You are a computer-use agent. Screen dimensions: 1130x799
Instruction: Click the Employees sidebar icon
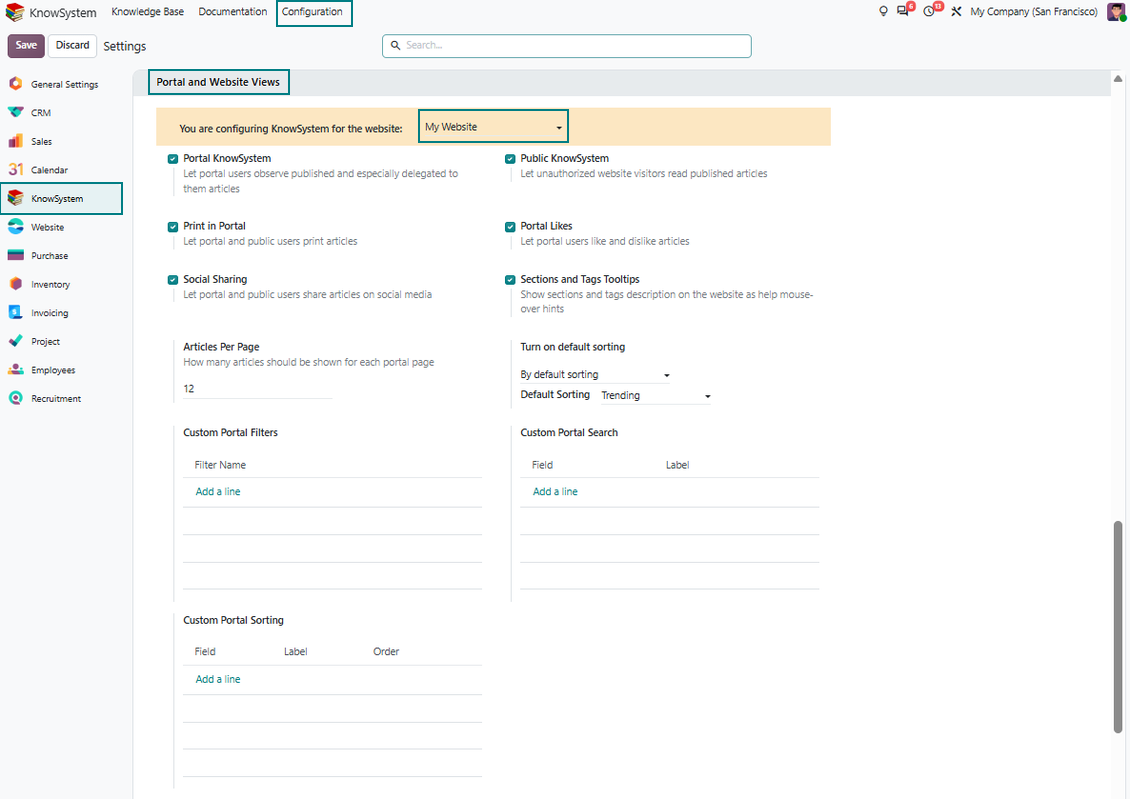coord(16,370)
